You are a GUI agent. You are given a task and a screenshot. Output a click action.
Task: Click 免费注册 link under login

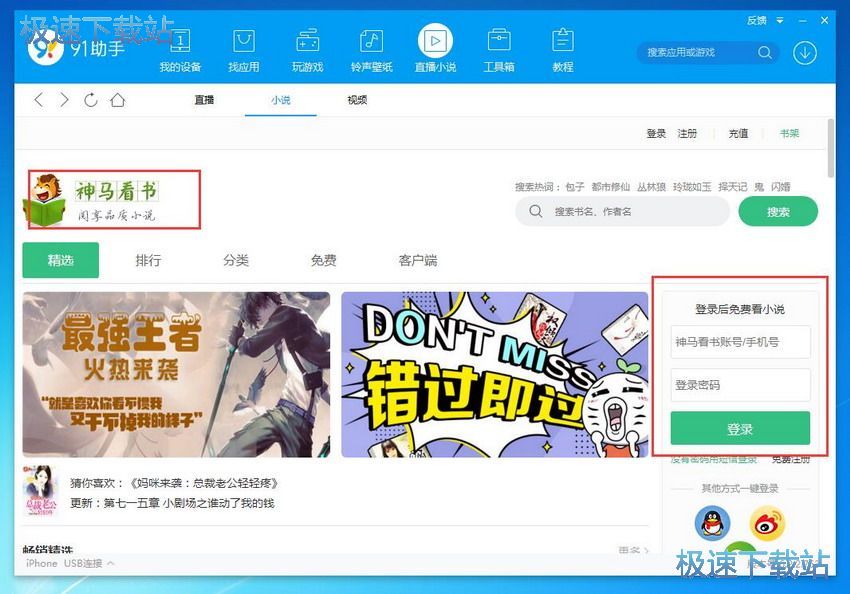click(790, 460)
